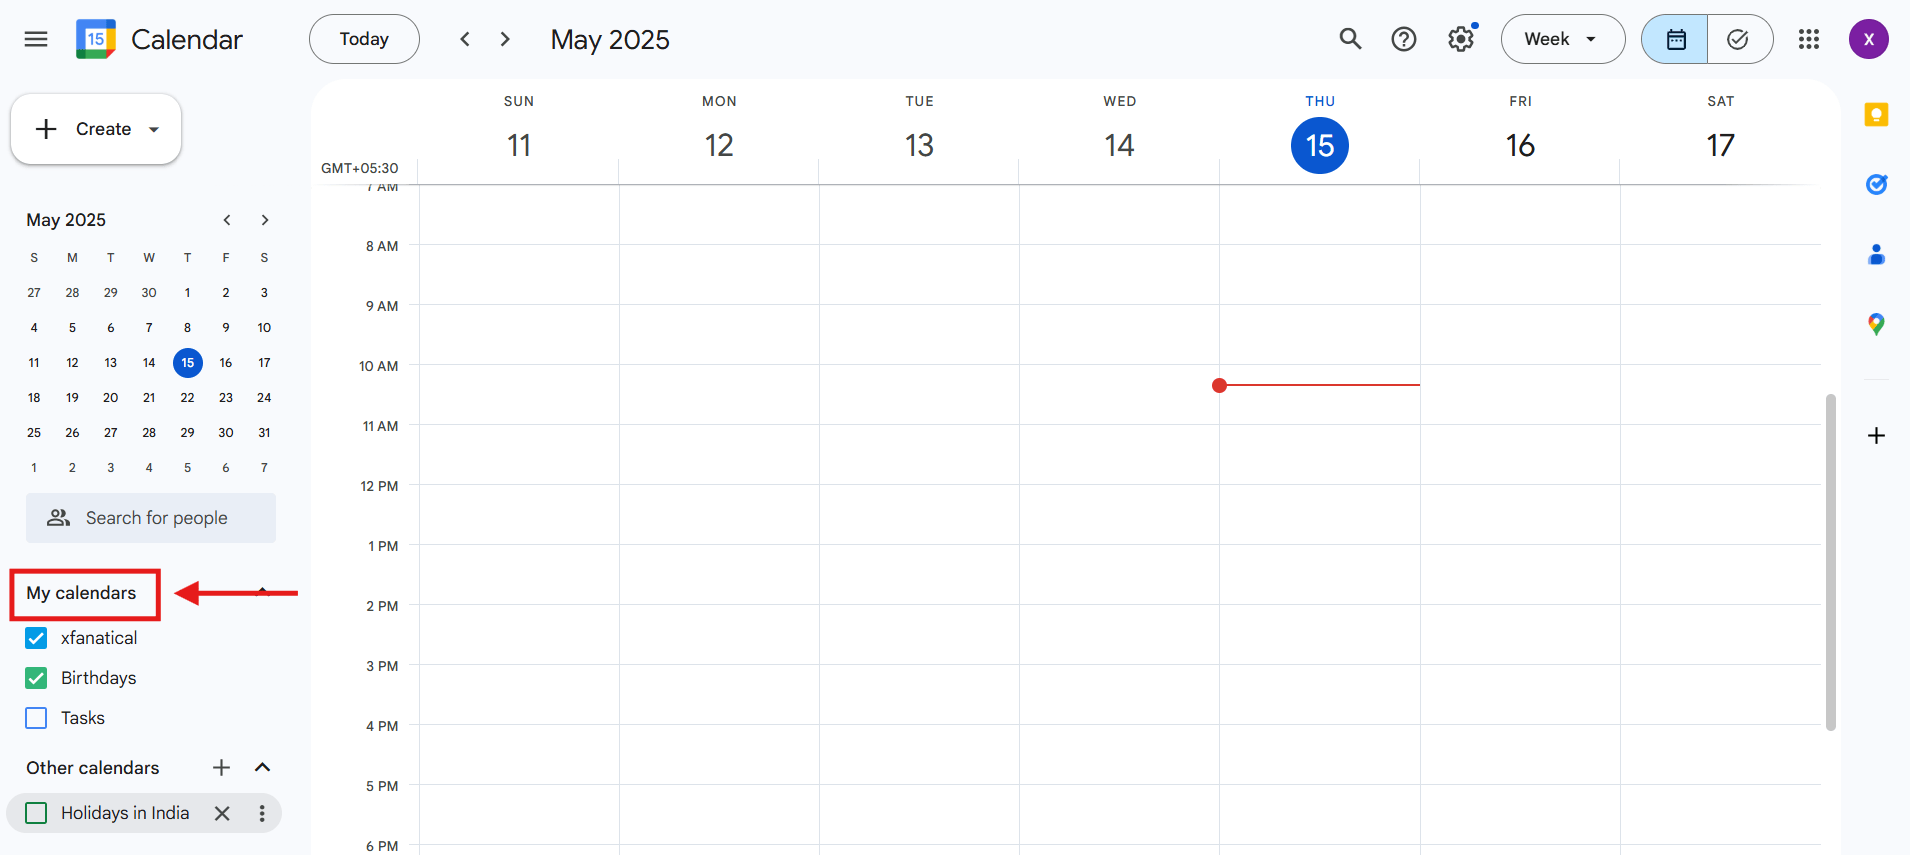
Task: Click the search magnifier icon
Action: click(x=1350, y=39)
